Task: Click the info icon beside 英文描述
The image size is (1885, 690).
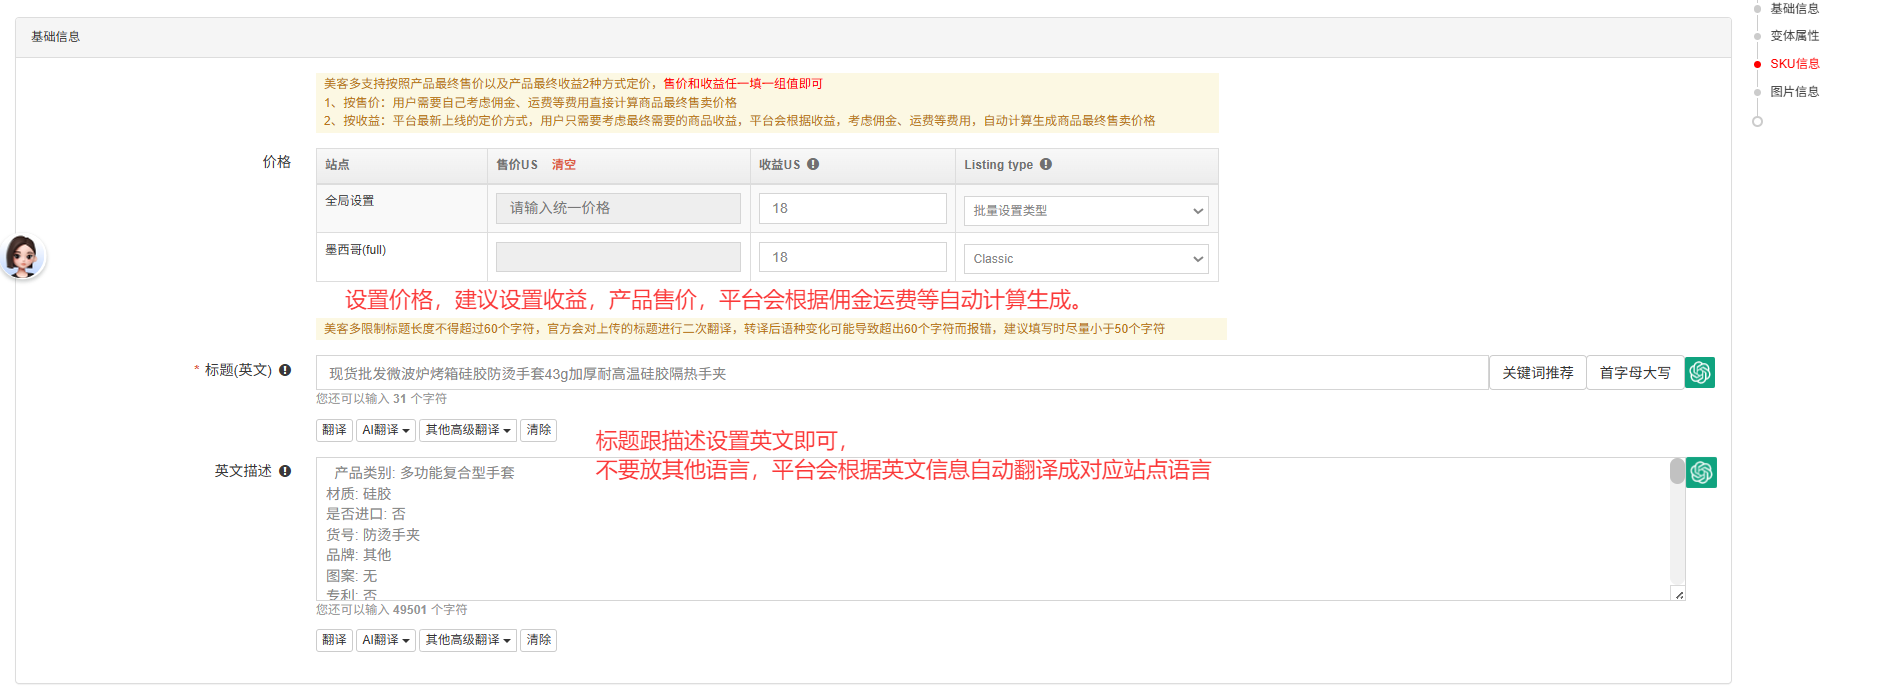Action: click(285, 471)
